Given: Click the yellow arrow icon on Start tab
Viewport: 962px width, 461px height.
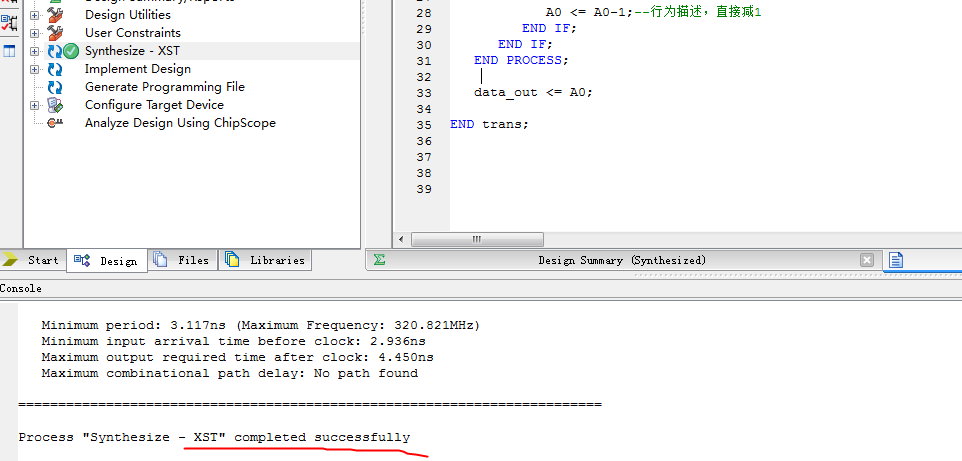Looking at the screenshot, I should click(10, 260).
